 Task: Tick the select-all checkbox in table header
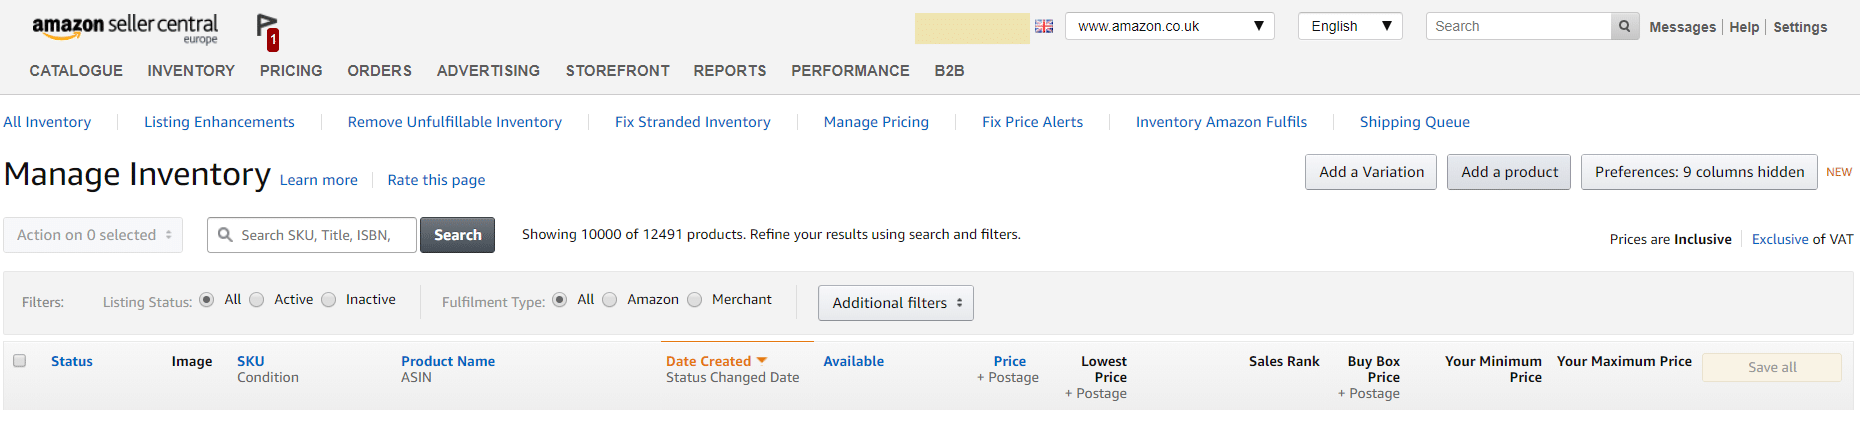point(19,361)
